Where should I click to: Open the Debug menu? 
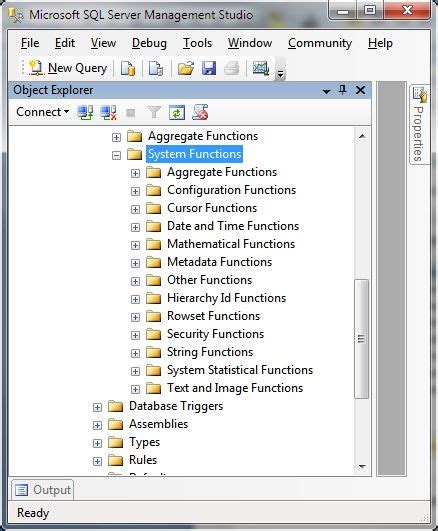[149, 43]
